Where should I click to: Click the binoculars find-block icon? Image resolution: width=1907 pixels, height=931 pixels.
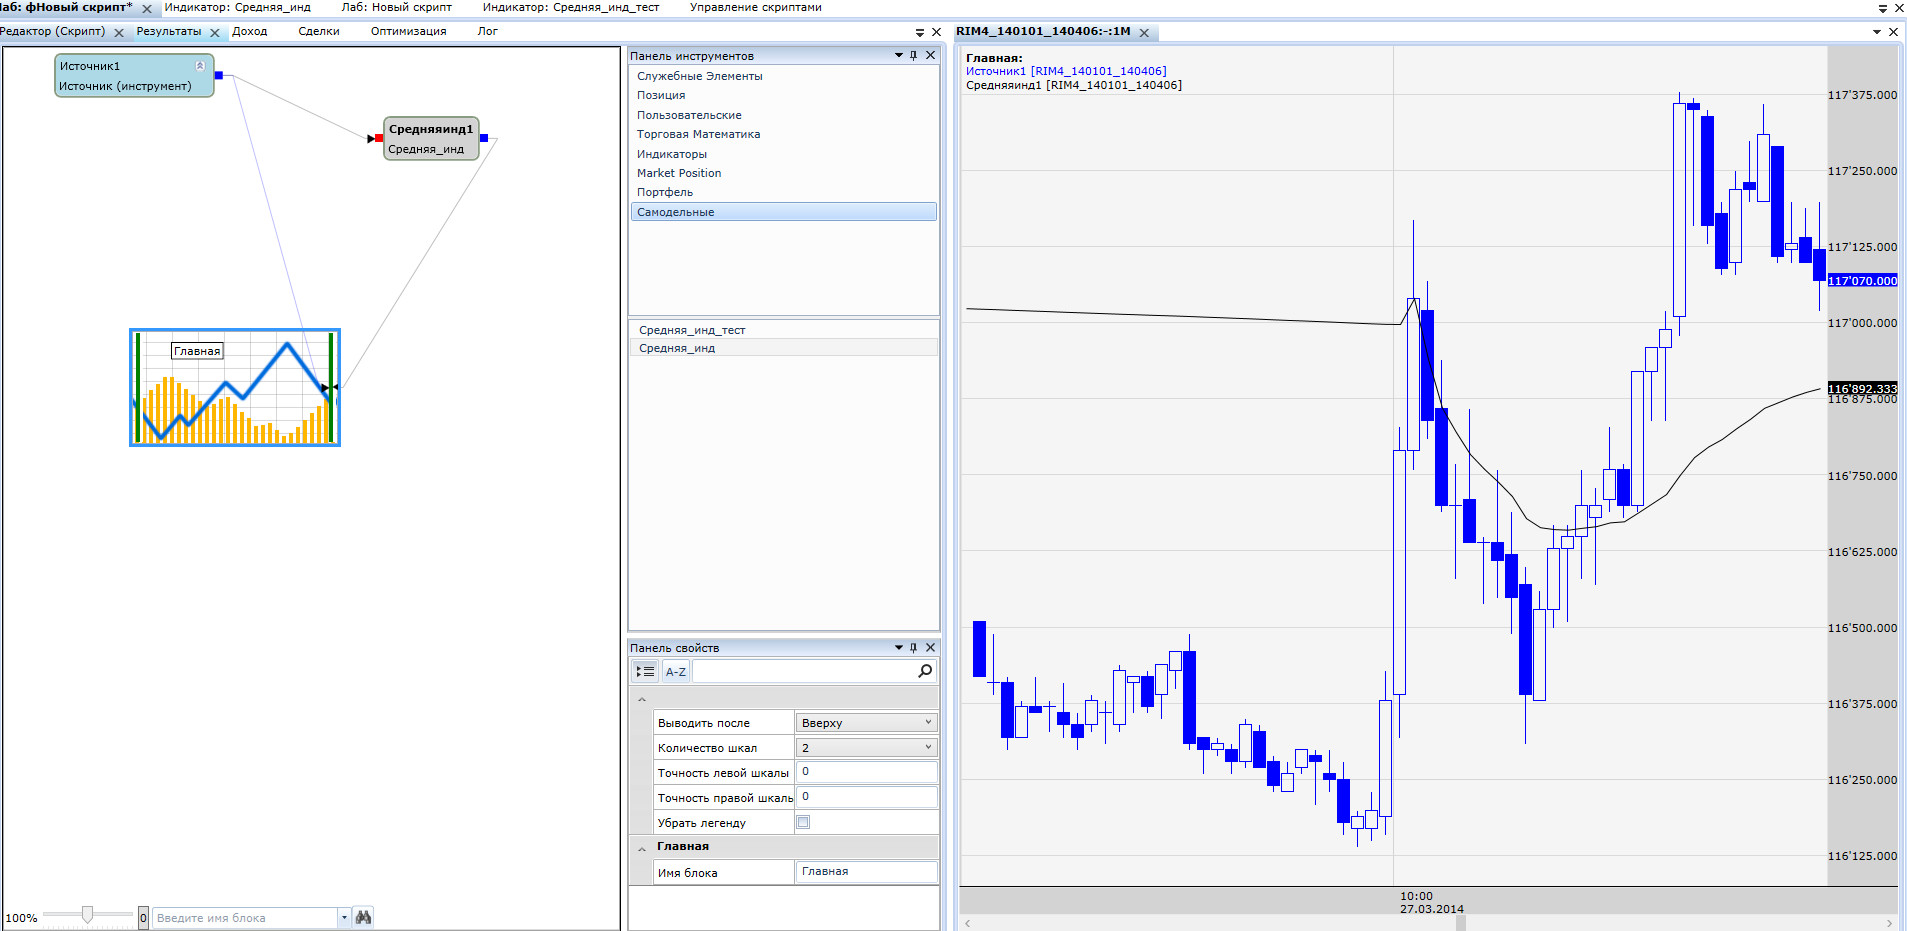363,917
